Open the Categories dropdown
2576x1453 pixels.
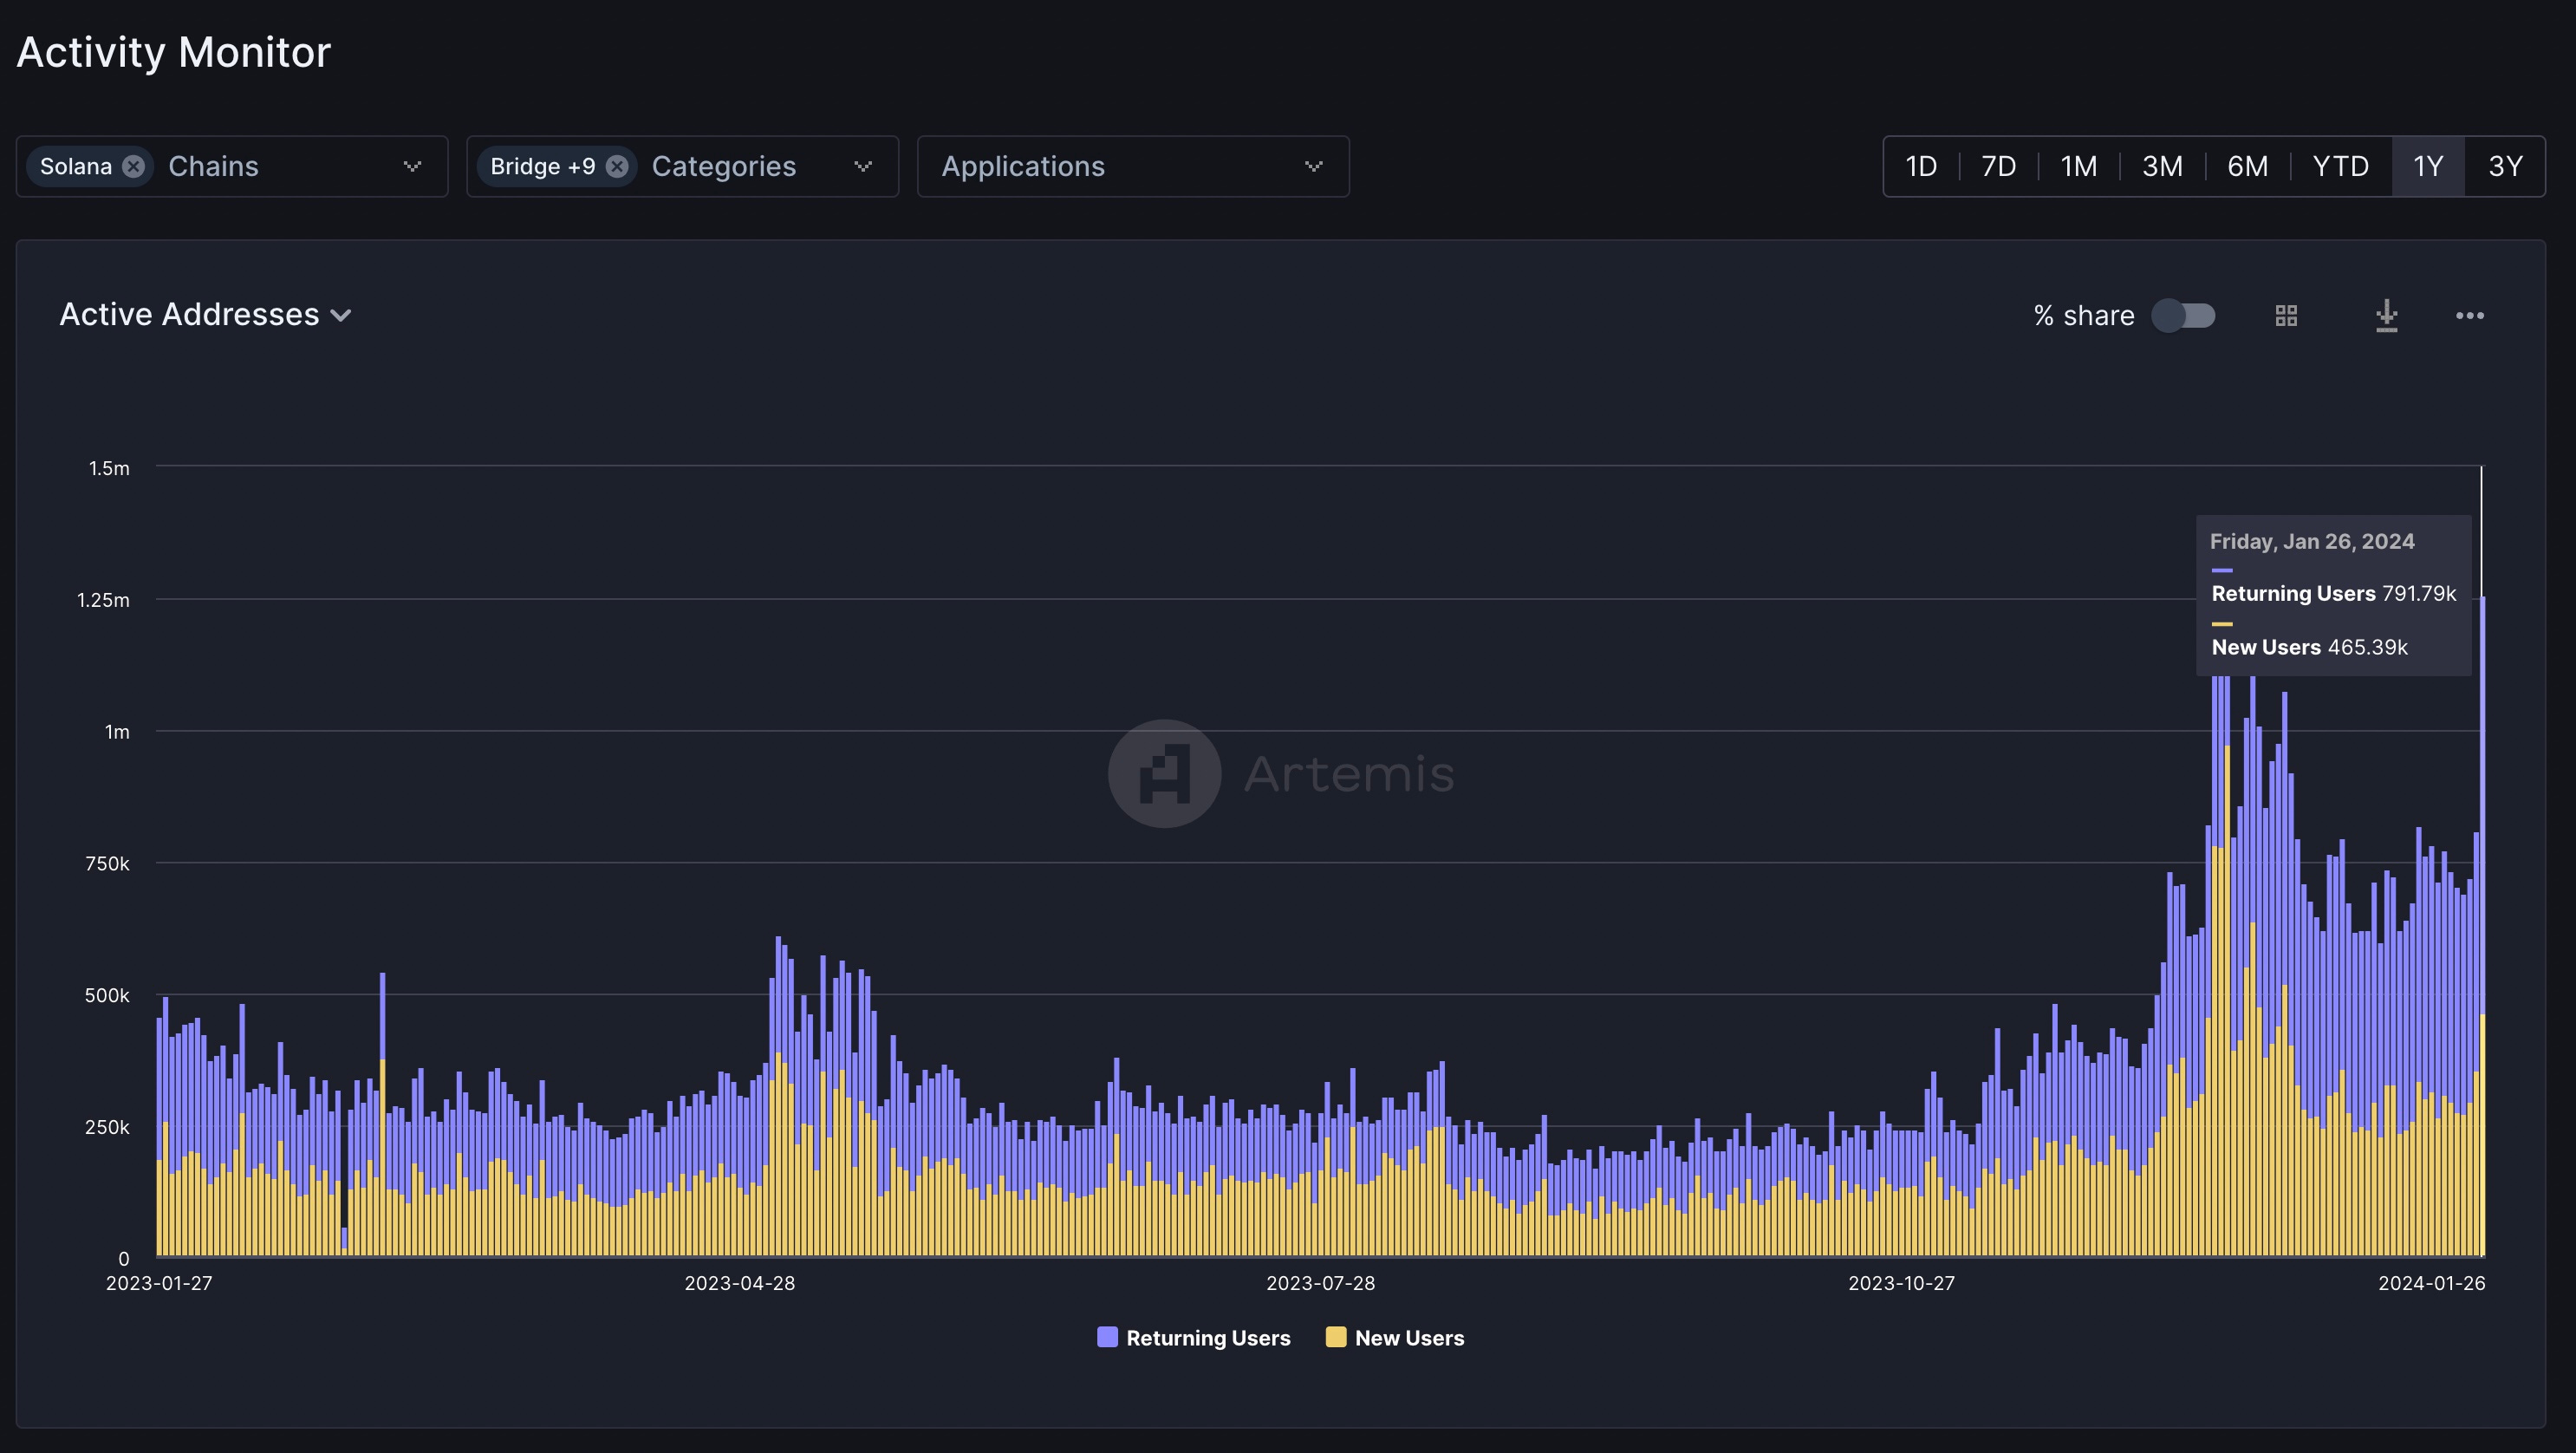point(863,166)
